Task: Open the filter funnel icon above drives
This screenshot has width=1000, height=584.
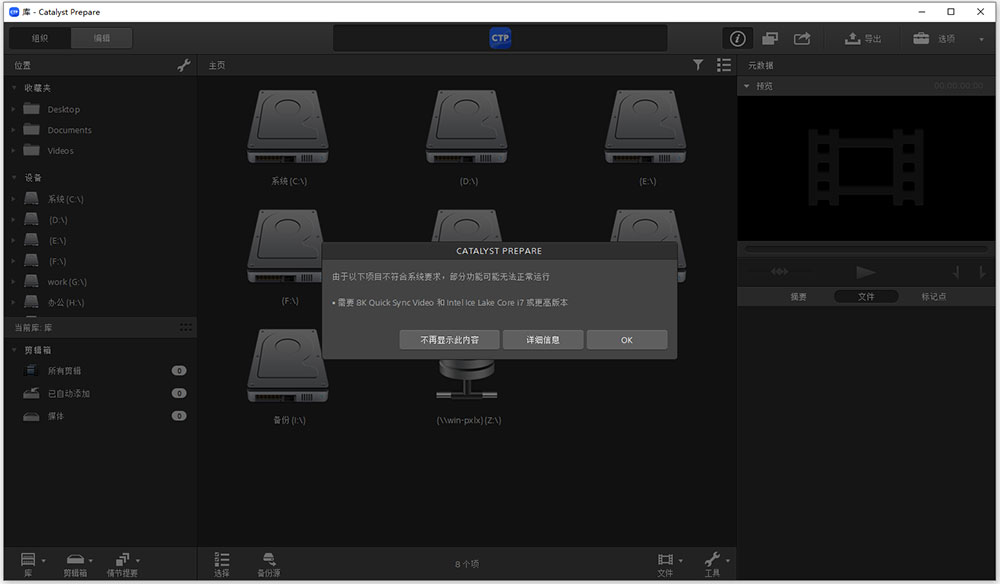Action: 698,65
